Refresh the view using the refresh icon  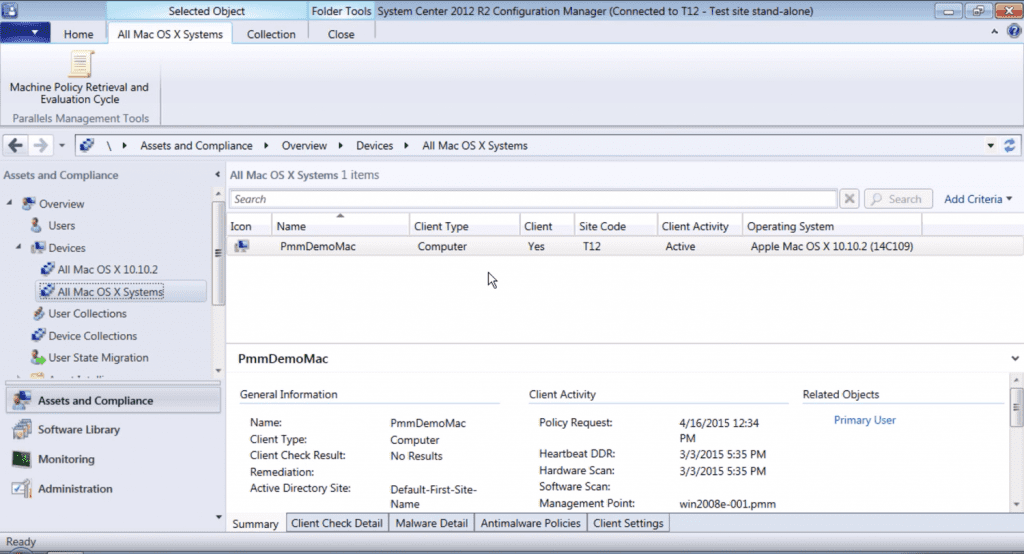(1010, 145)
